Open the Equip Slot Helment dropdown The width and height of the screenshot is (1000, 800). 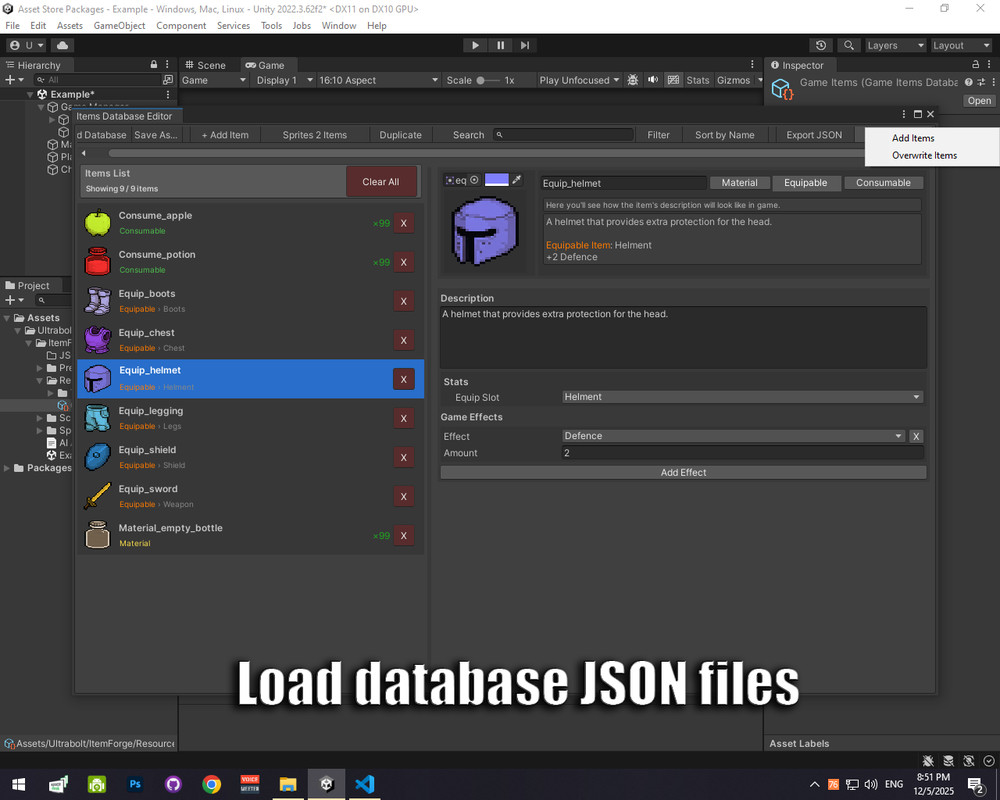tap(742, 397)
